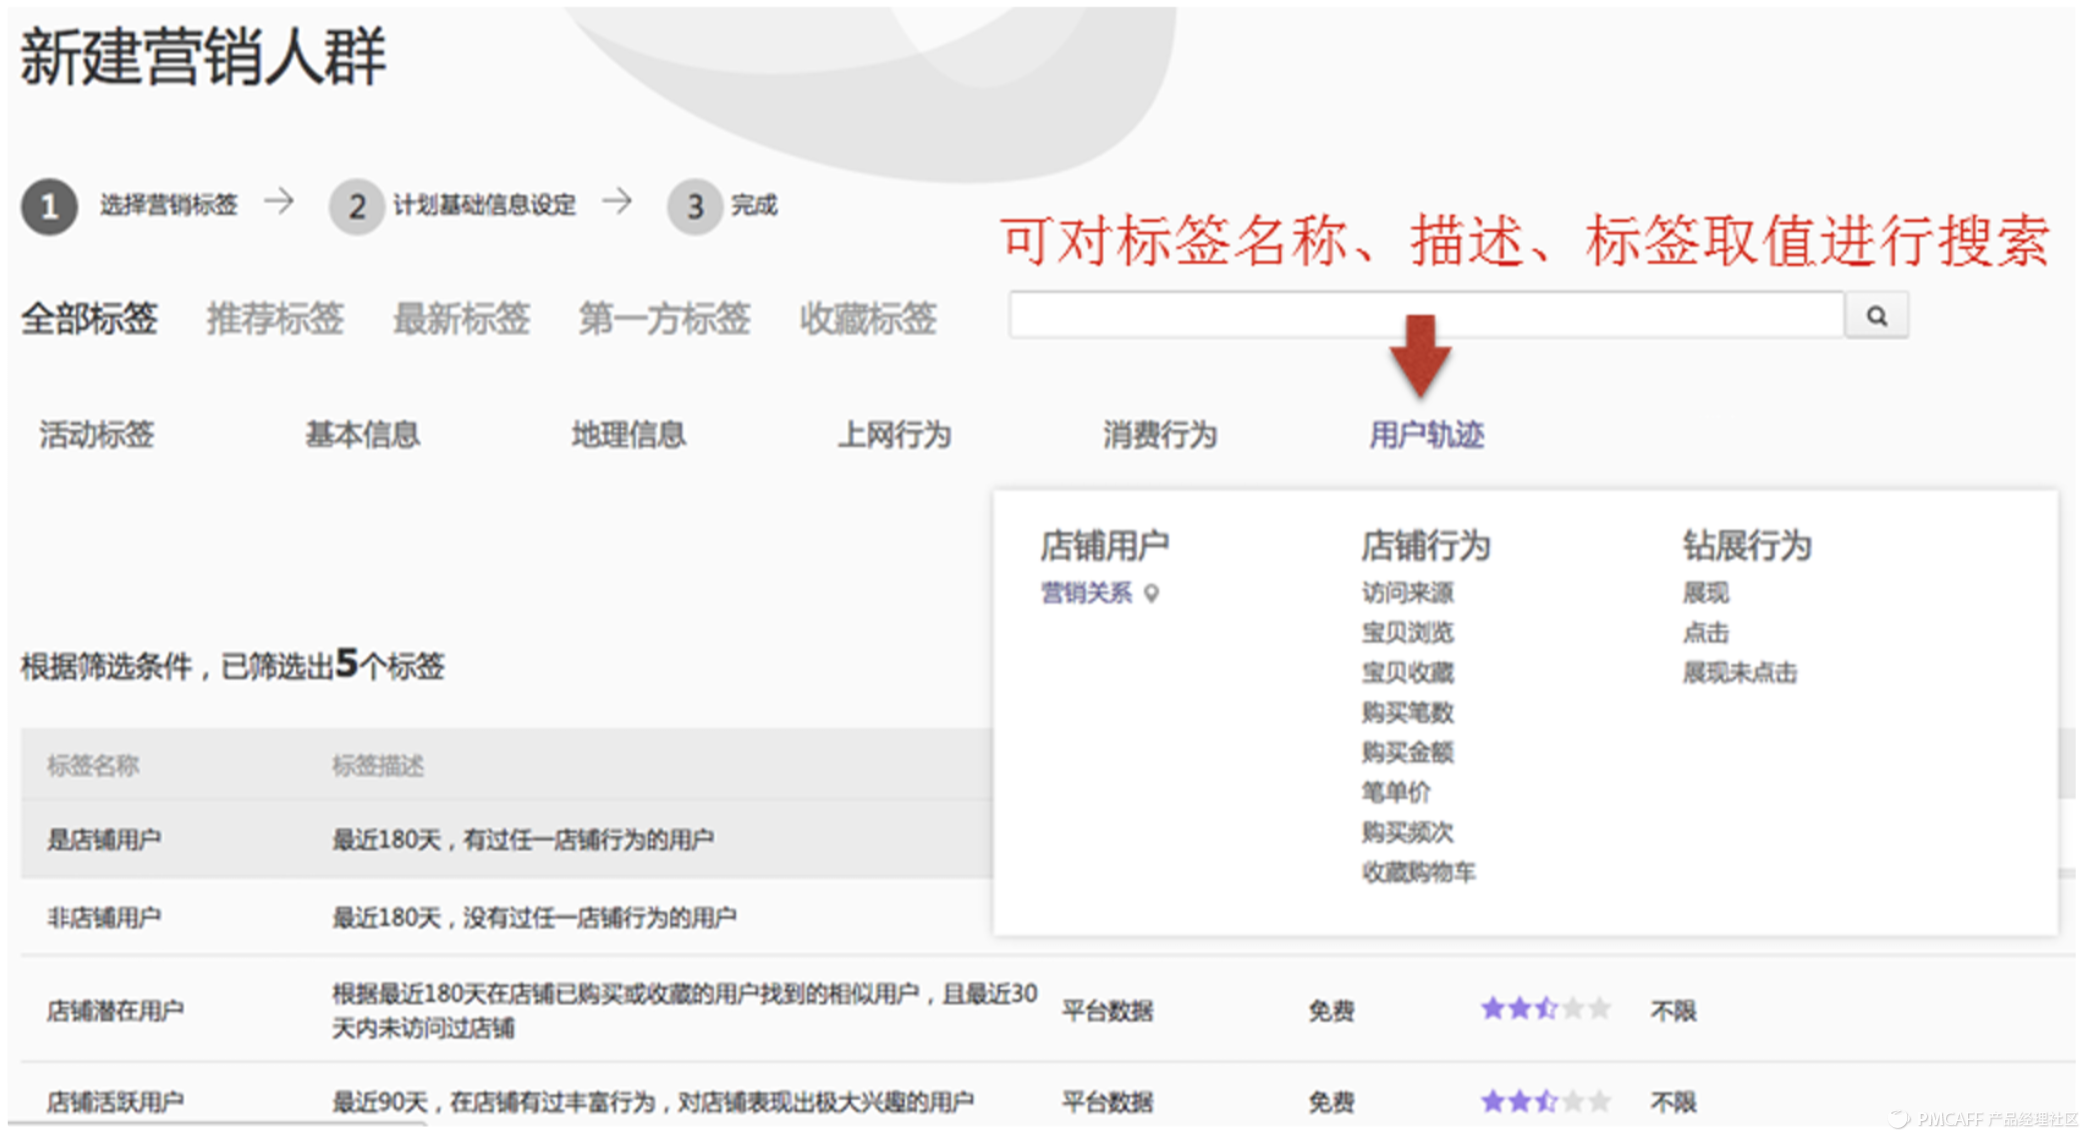This screenshot has height=1140, width=2090.
Task: Open the 推荐标签 tab
Action: (x=275, y=319)
